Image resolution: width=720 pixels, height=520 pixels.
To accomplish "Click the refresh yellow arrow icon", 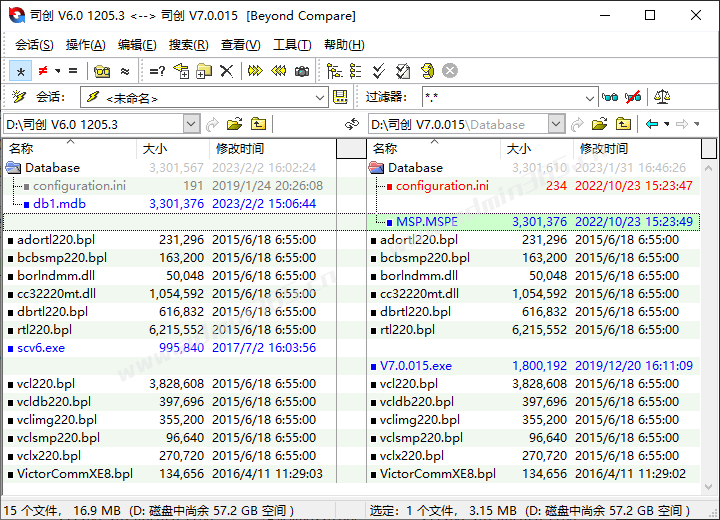I will pos(428,71).
